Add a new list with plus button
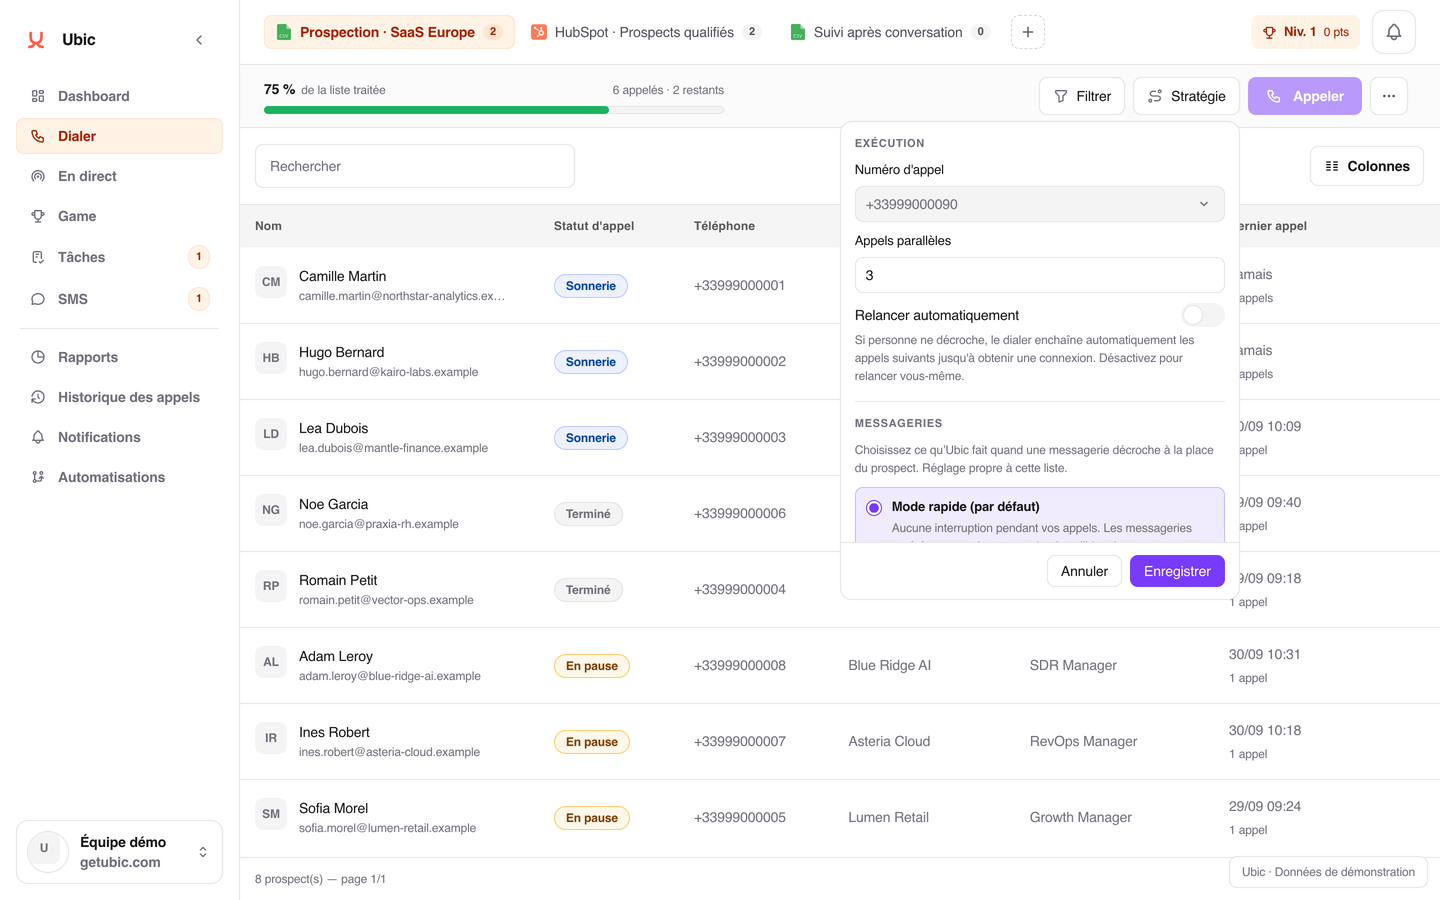The width and height of the screenshot is (1440, 900). 1028,32
